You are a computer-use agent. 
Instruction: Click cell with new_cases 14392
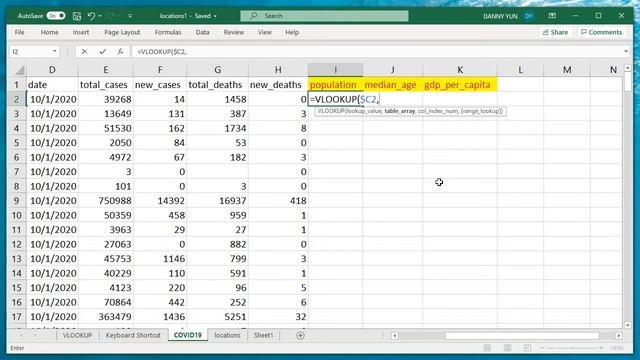point(160,200)
